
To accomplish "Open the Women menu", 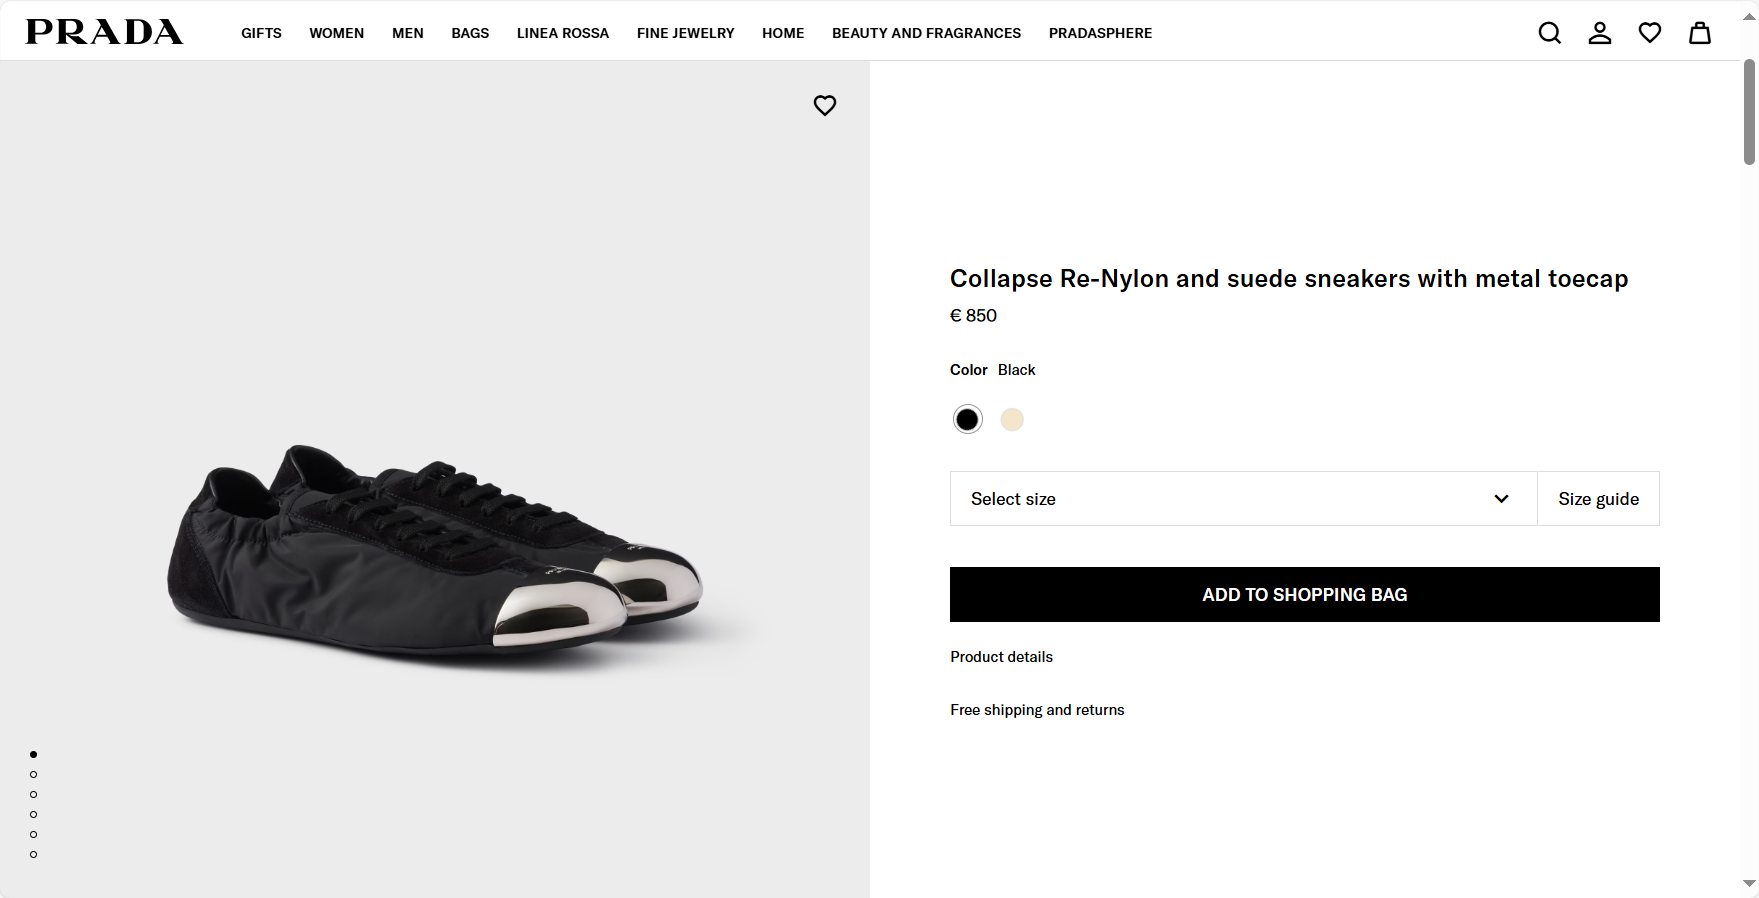I will click(336, 33).
